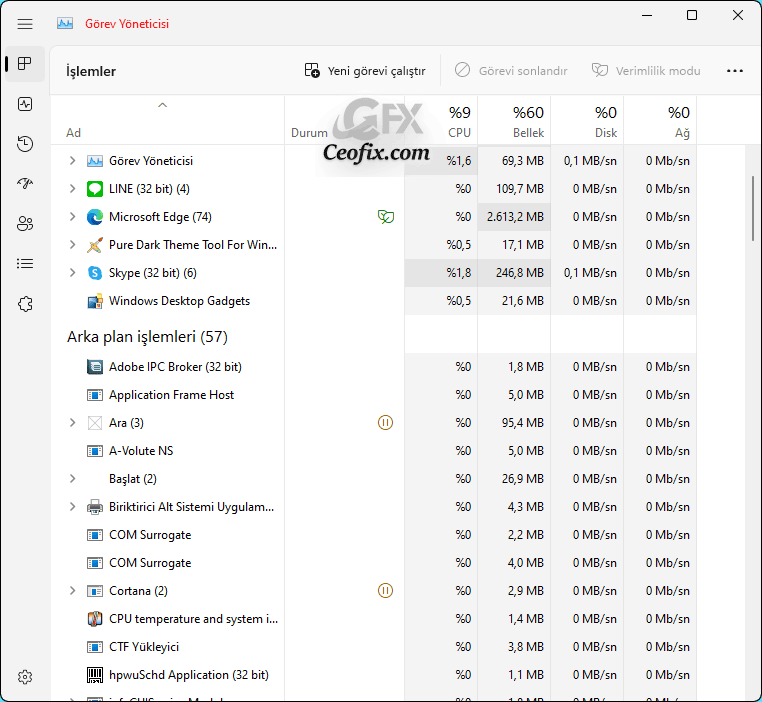Expand the LINE (32 bit) process group

(72, 188)
